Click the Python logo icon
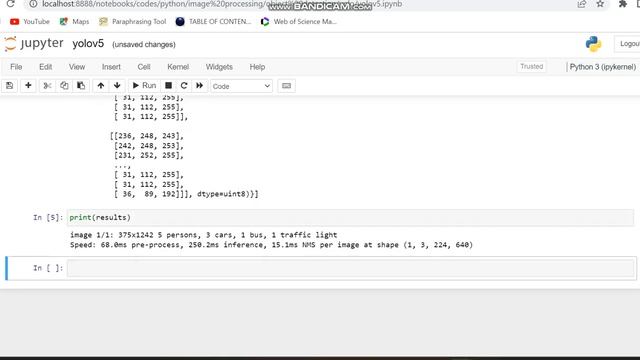The width and height of the screenshot is (640, 360). coord(593,44)
